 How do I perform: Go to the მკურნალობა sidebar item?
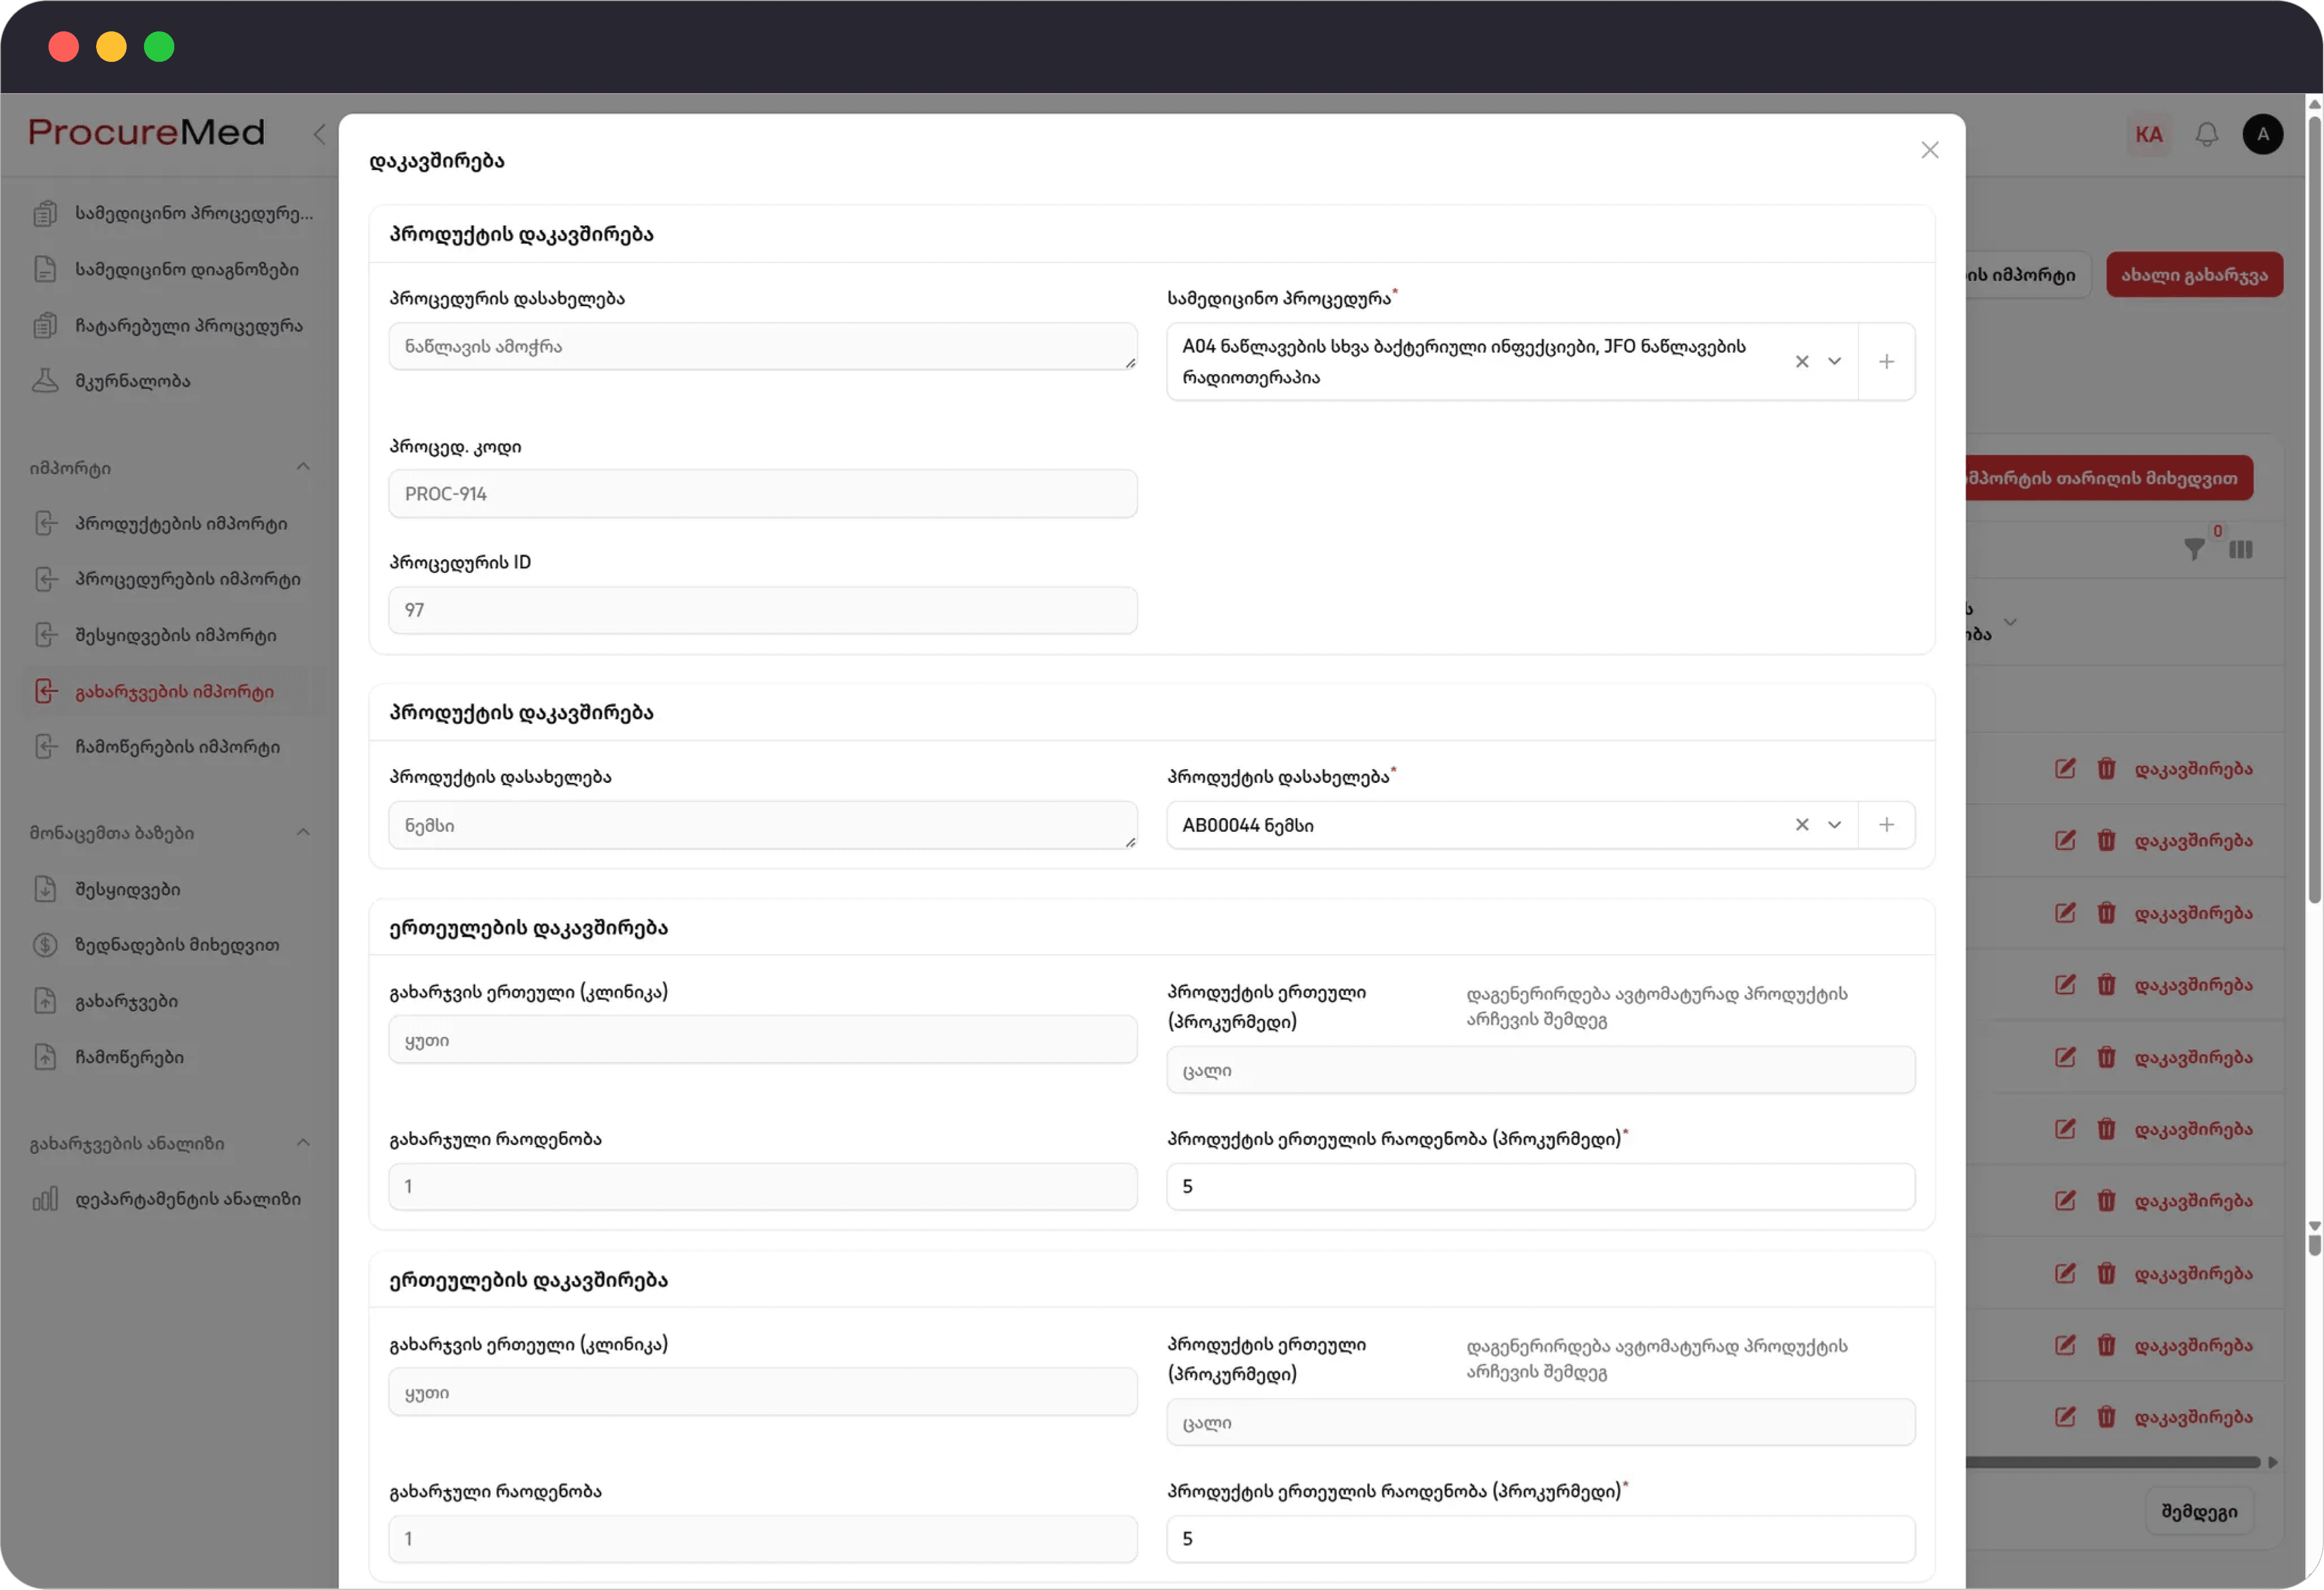(x=132, y=381)
